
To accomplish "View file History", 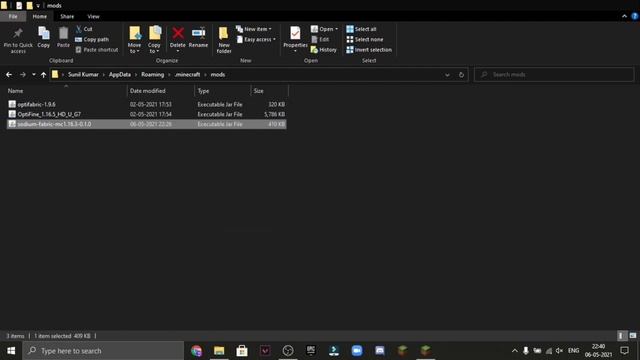I will (324, 50).
